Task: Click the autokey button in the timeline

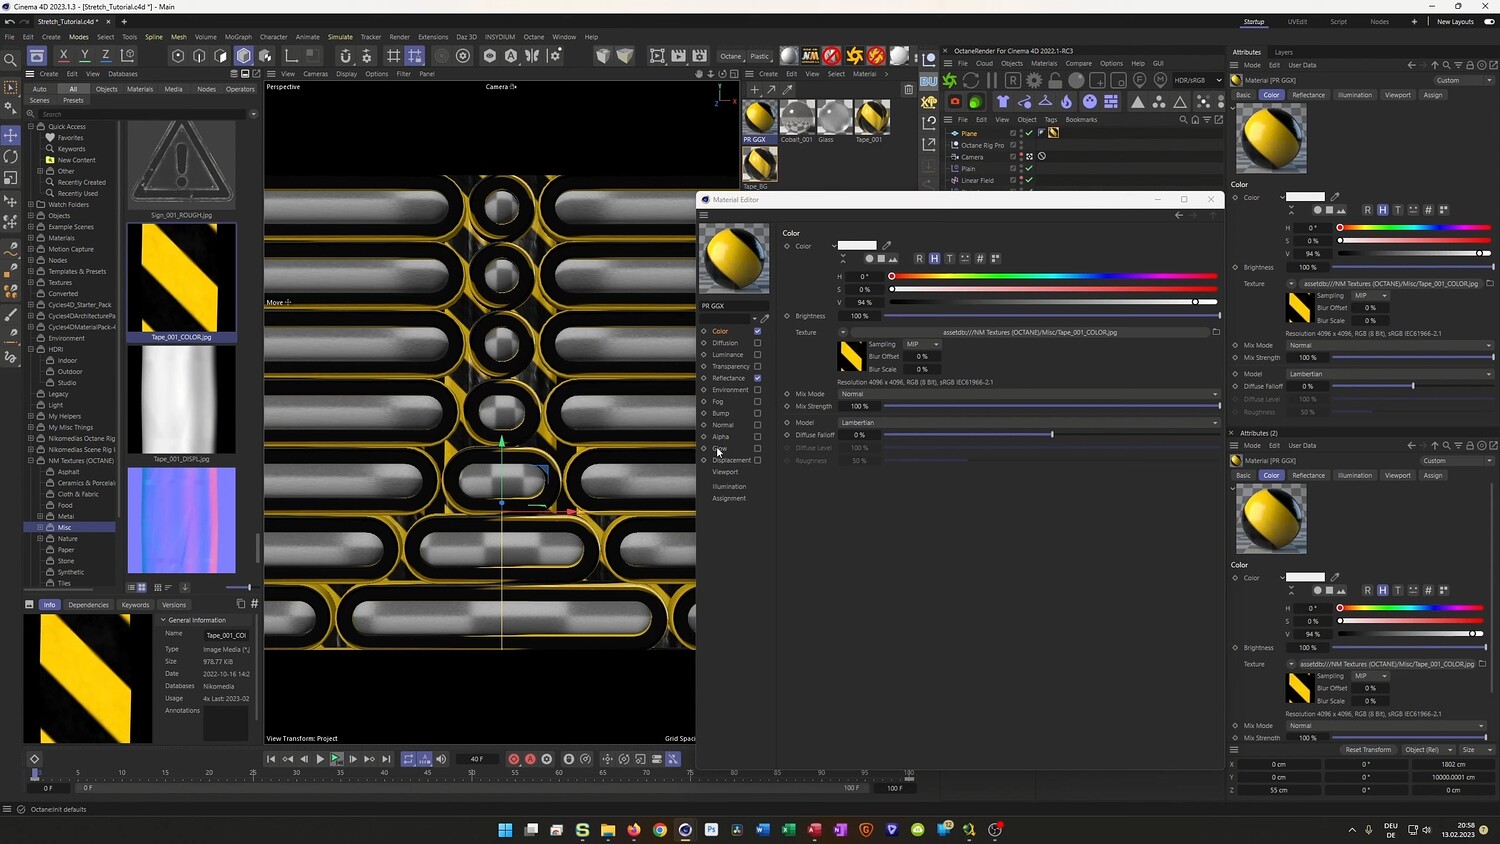Action: (530, 759)
